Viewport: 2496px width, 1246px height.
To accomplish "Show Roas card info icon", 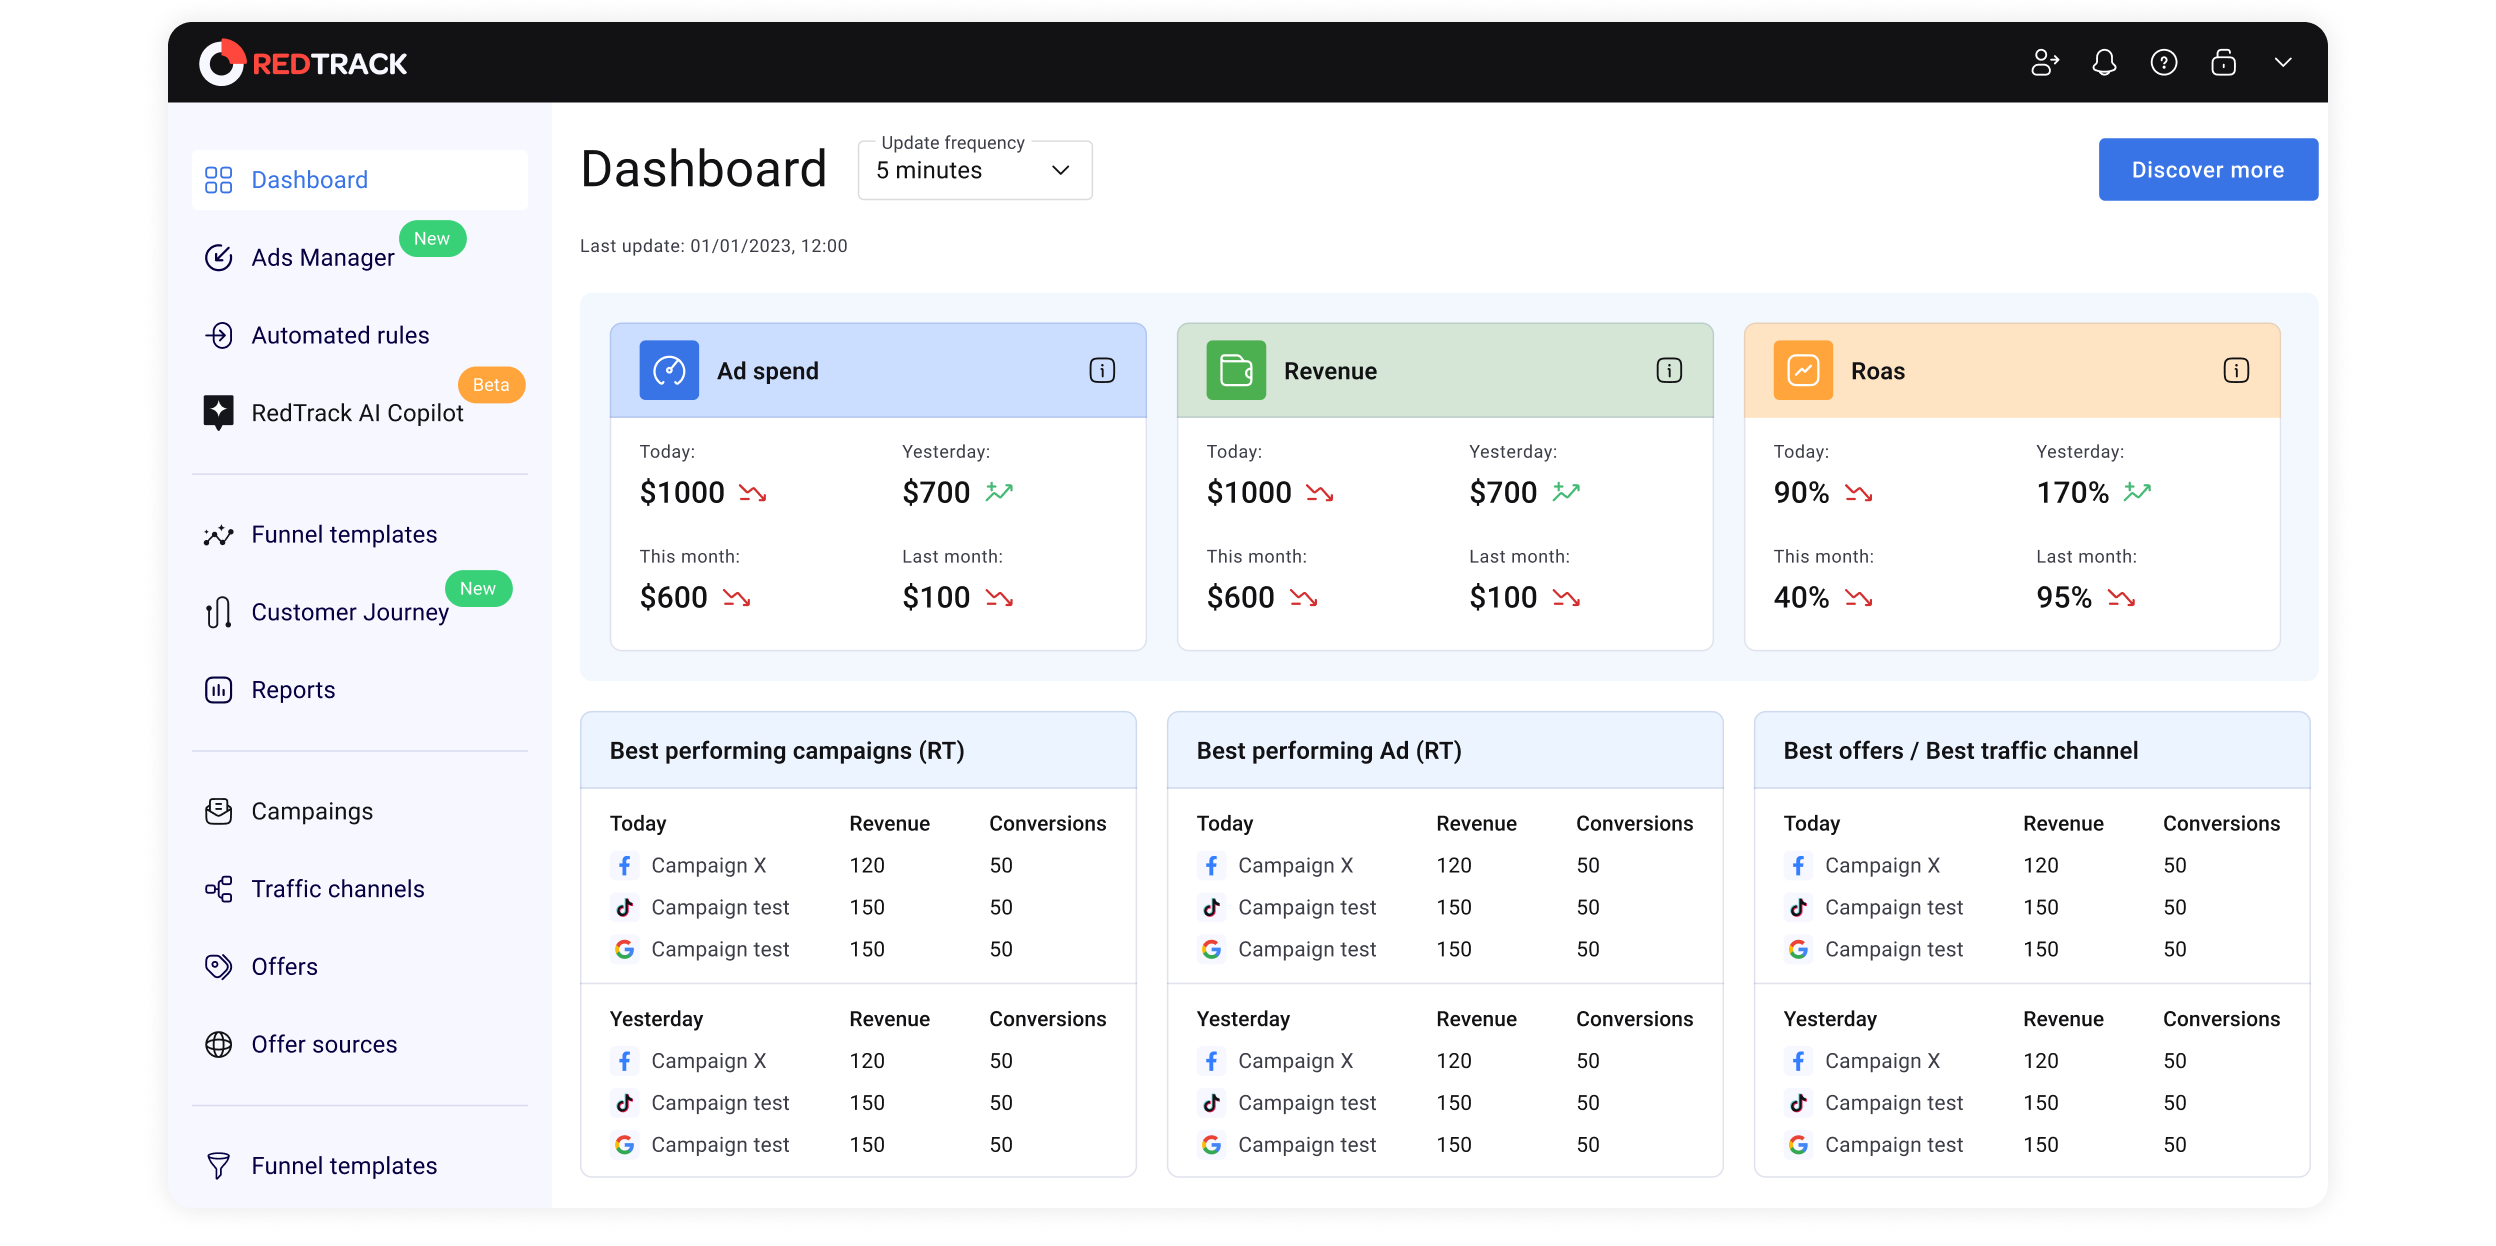I will [2236, 371].
